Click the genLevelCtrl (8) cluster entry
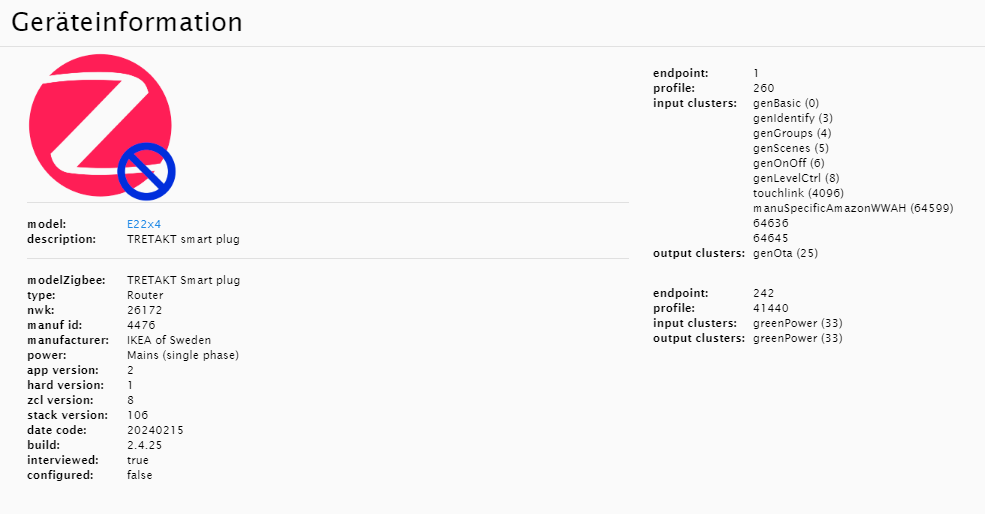This screenshot has height=514, width=985. click(x=796, y=178)
